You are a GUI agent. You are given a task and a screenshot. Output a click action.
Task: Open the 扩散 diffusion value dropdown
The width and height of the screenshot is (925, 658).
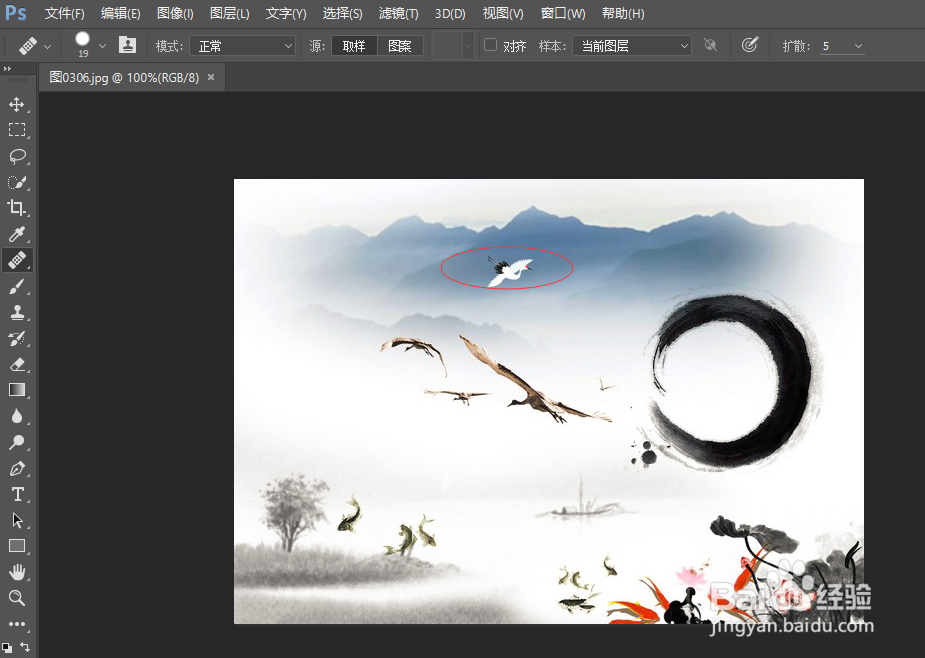coord(858,46)
